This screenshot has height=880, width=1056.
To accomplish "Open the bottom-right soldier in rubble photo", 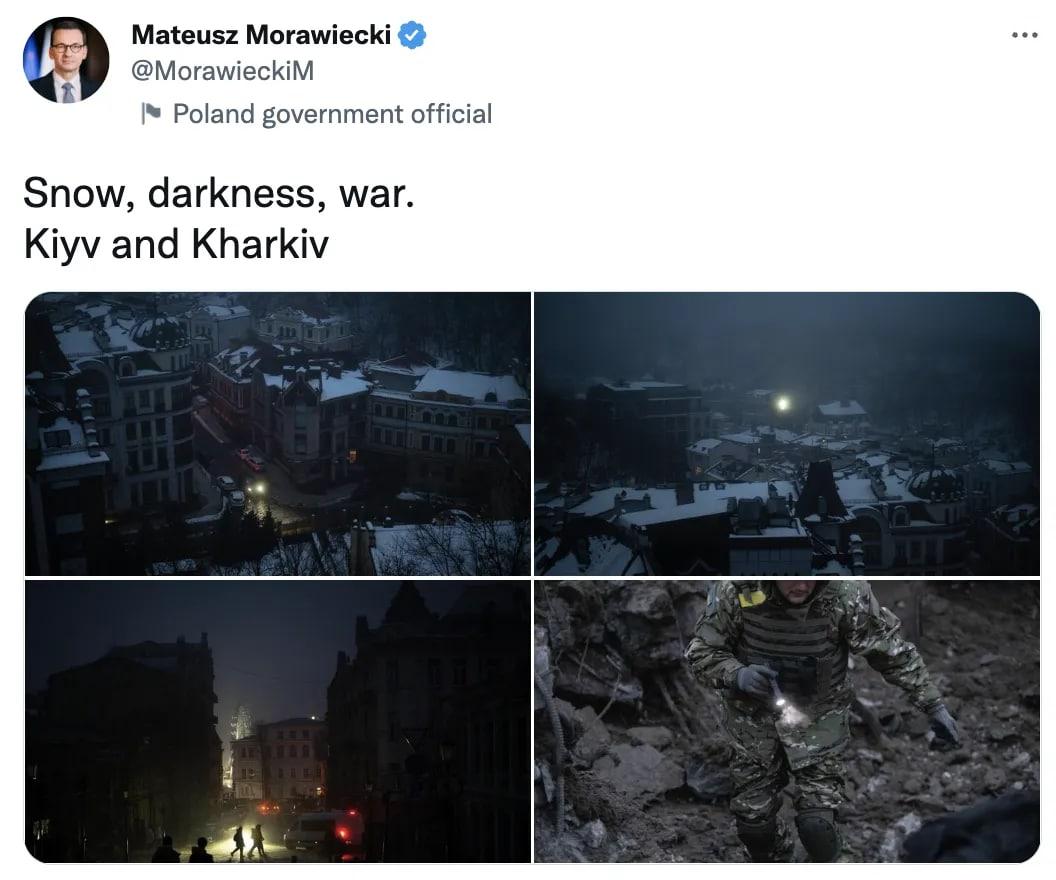I will (787, 721).
